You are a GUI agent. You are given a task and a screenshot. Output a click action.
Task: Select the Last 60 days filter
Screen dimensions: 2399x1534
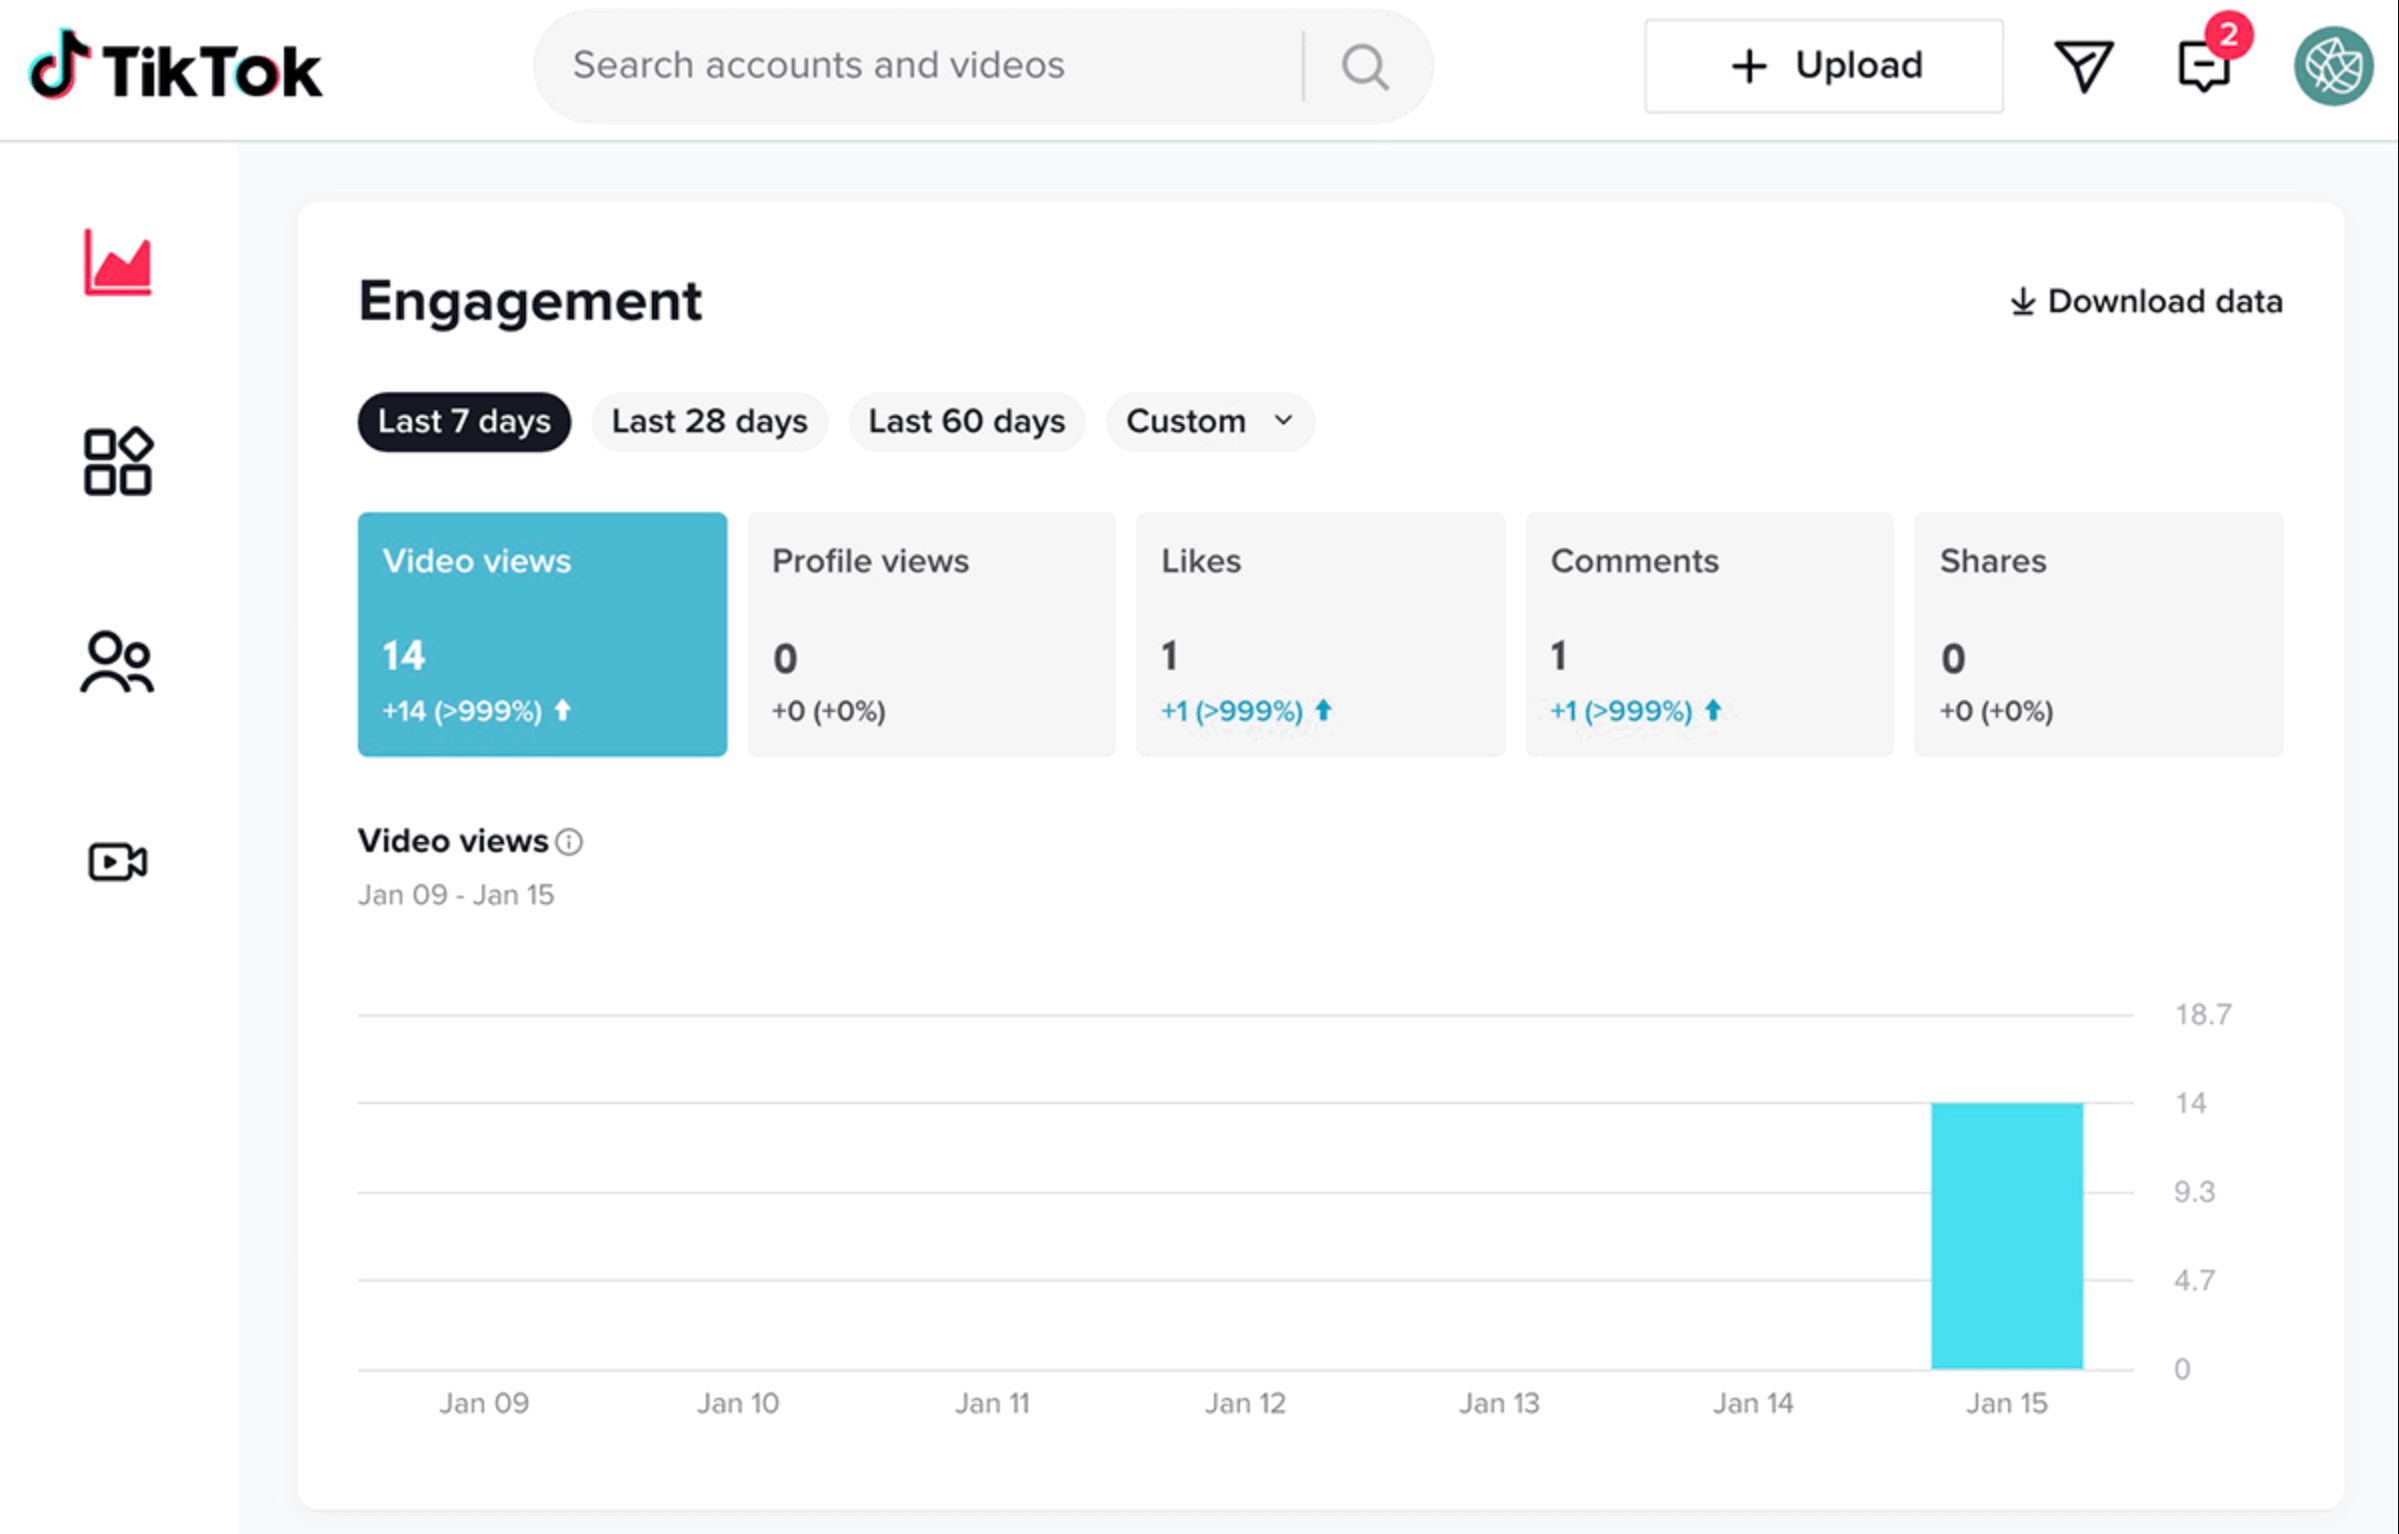pos(966,421)
